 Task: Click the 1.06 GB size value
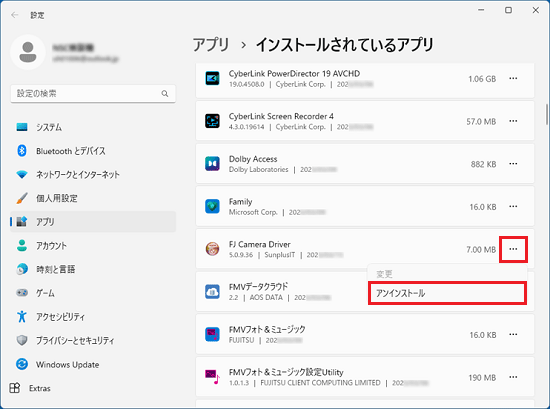pos(482,79)
